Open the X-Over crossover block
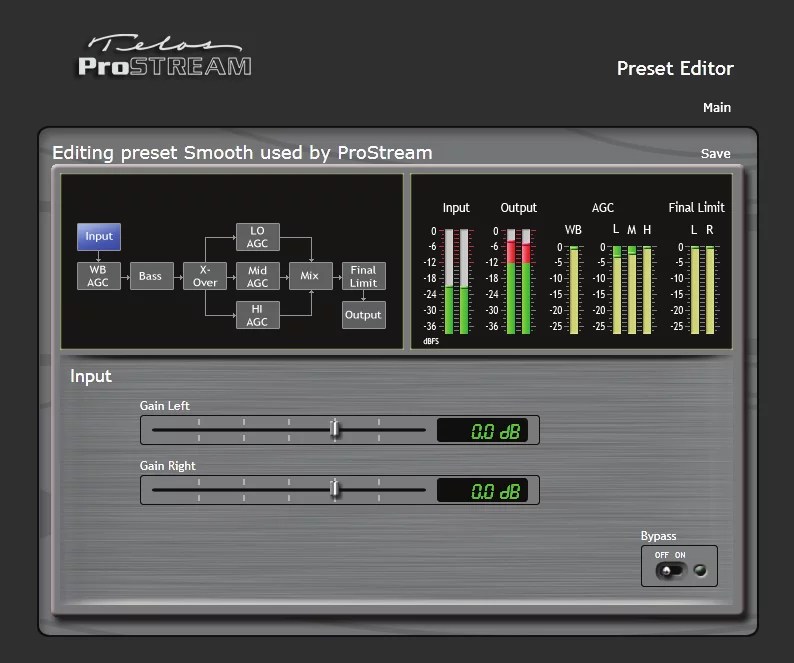794x663 pixels. pyautogui.click(x=205, y=276)
